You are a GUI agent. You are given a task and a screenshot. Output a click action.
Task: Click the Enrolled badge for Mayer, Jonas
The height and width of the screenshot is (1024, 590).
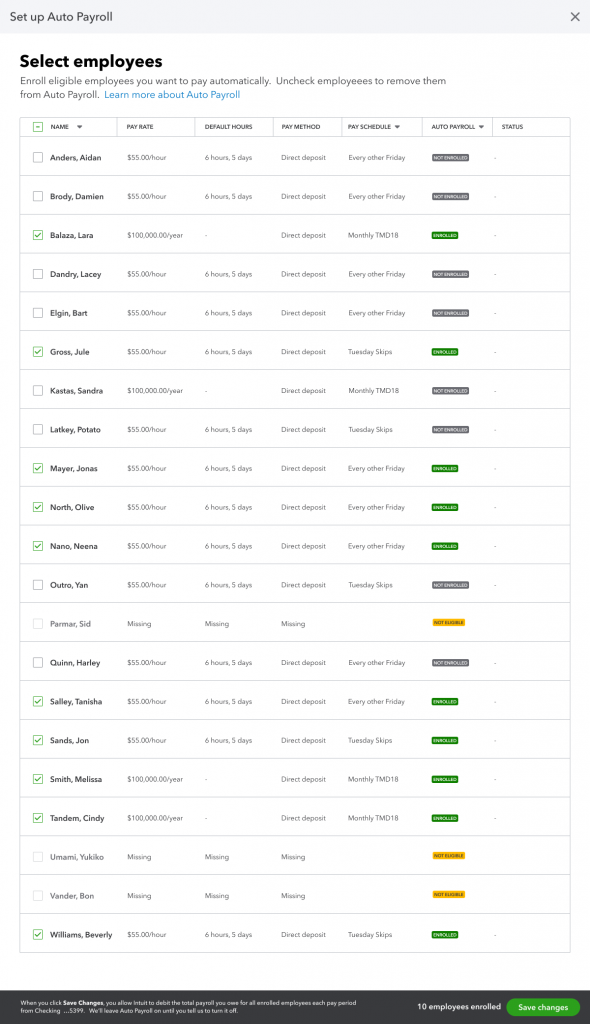click(x=445, y=468)
